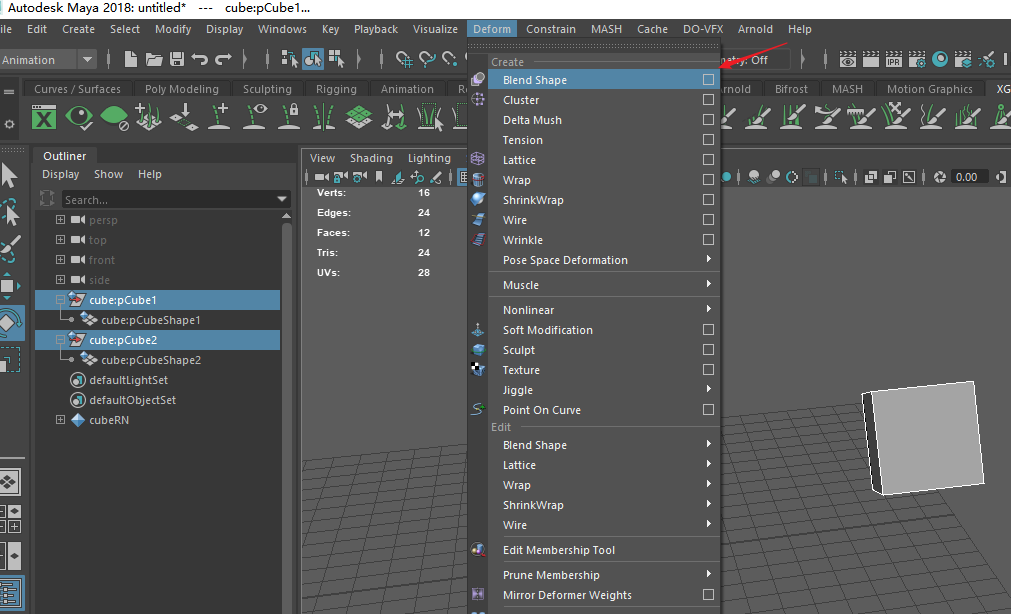This screenshot has width=1011, height=614.
Task: Expand the cubeRN node in Outliner
Action: coord(61,420)
